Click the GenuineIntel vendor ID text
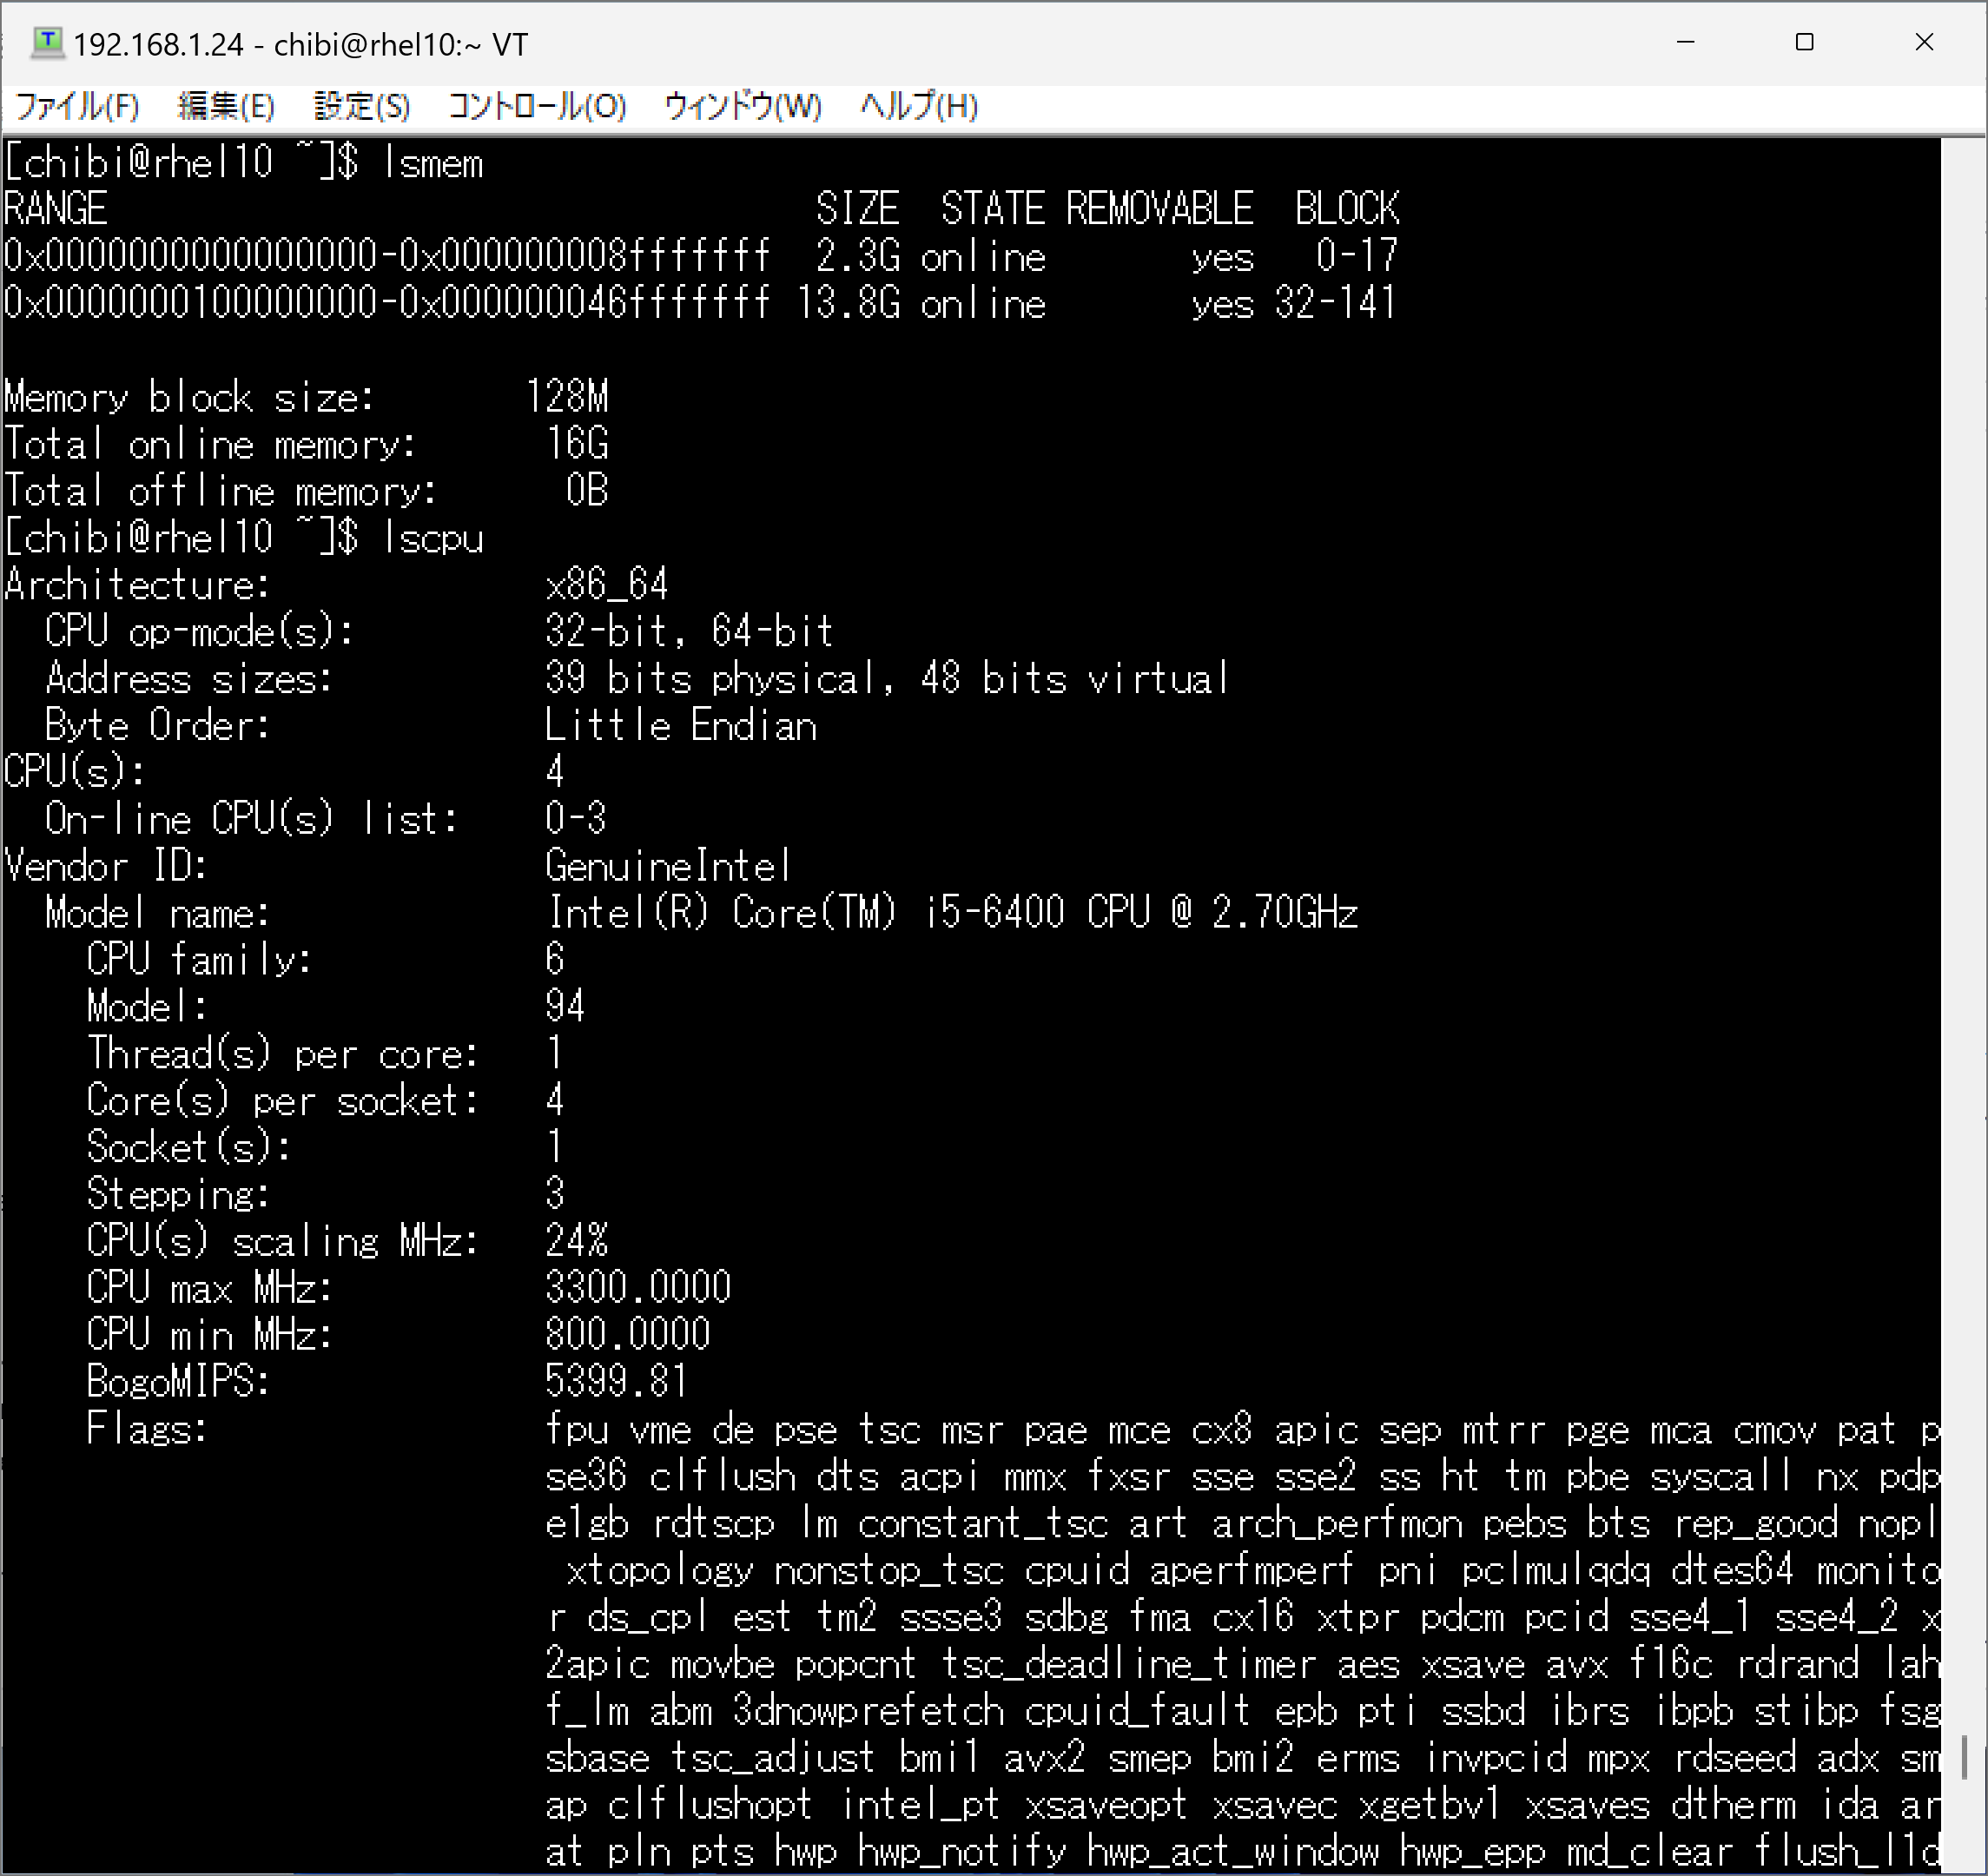The height and width of the screenshot is (1876, 1988). click(668, 866)
